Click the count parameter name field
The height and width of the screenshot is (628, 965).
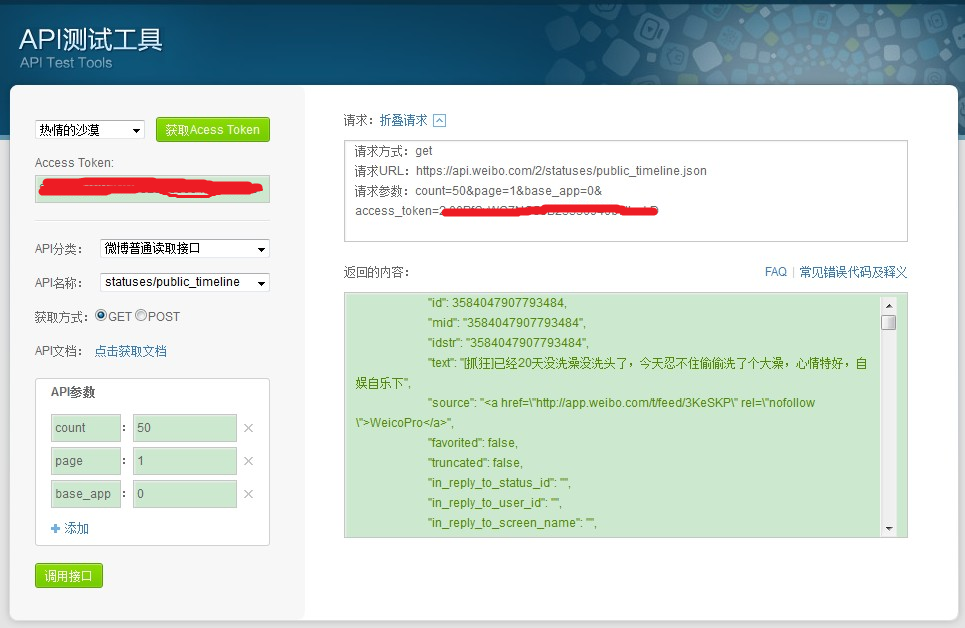tap(86, 428)
